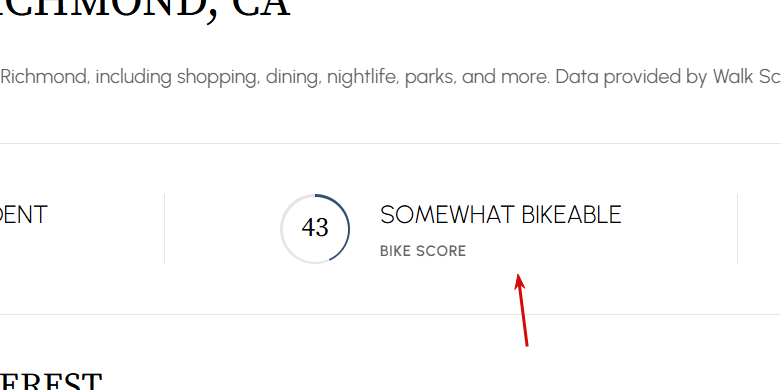Screen dimensions: 781x390
Task: Click the partially visible 'DENT' score label
Action: tap(23, 215)
